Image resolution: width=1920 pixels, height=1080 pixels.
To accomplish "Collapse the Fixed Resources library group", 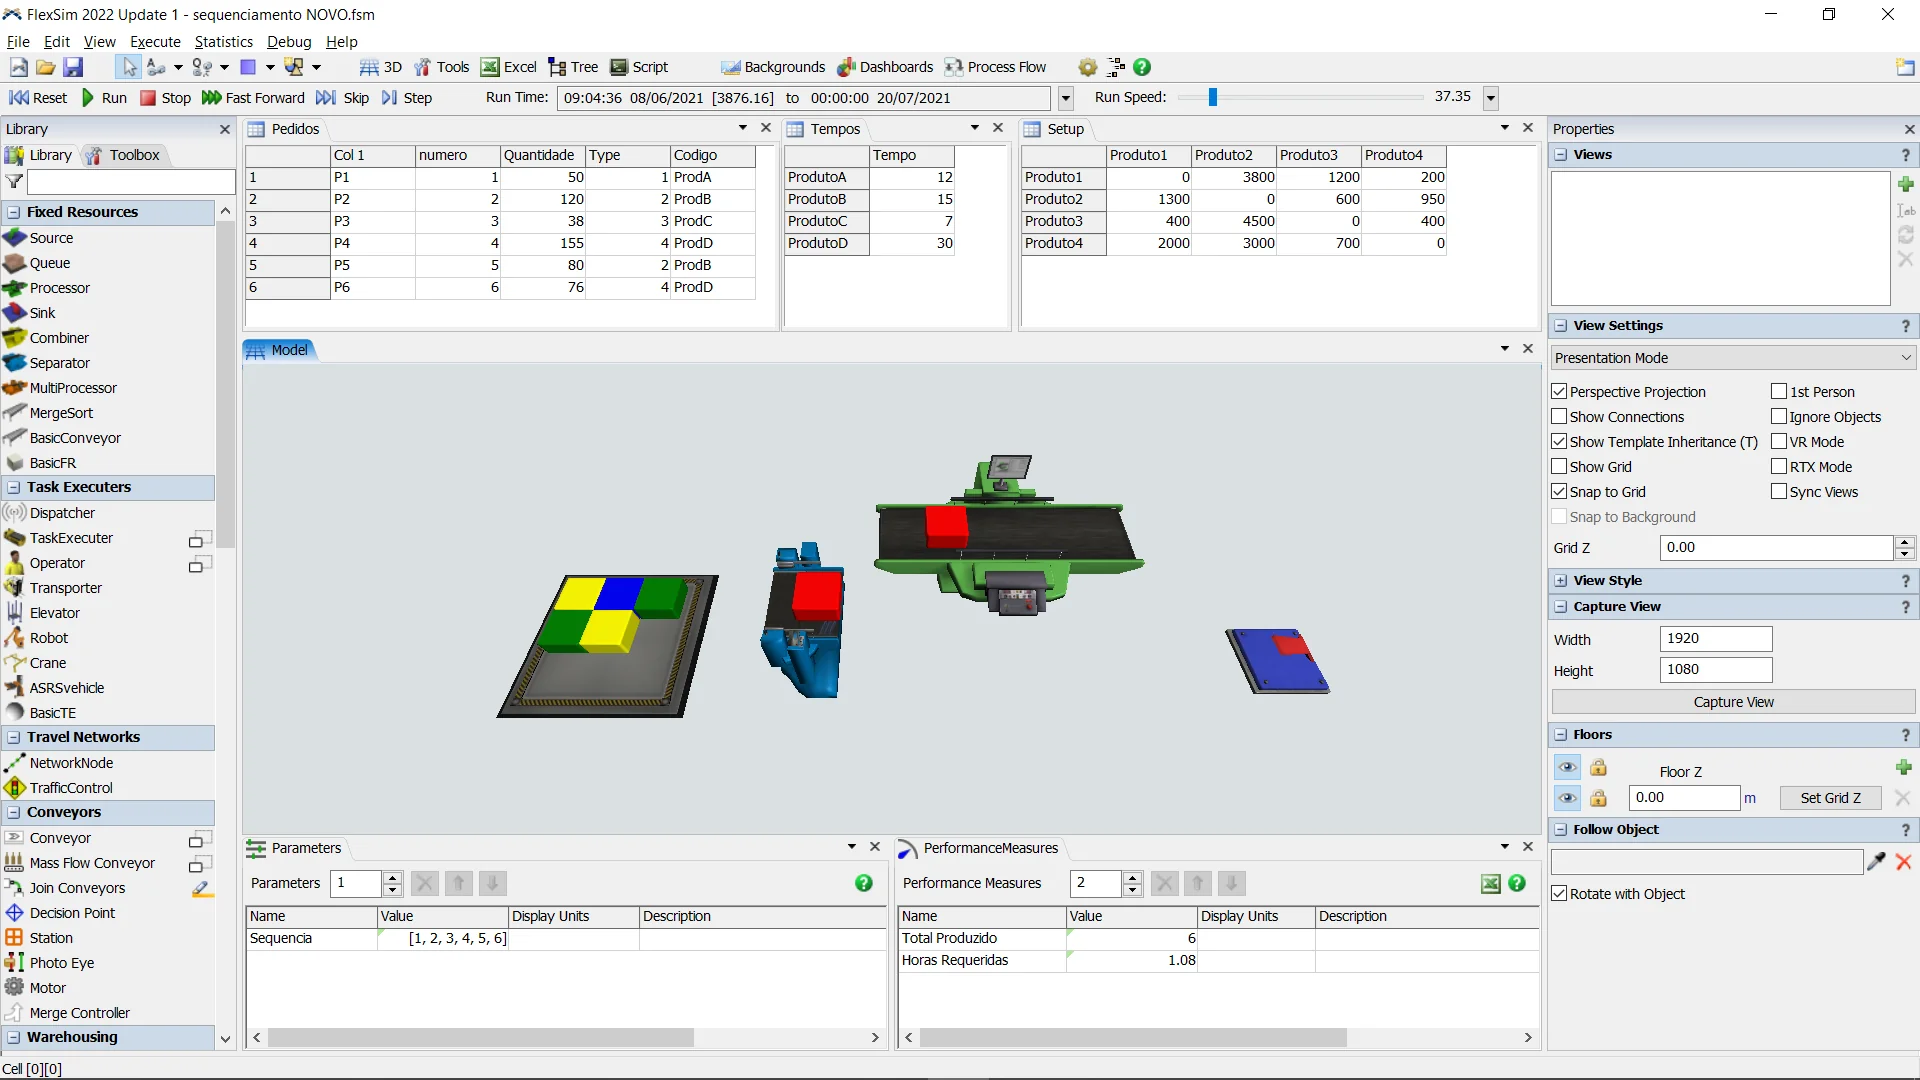I will (x=14, y=212).
